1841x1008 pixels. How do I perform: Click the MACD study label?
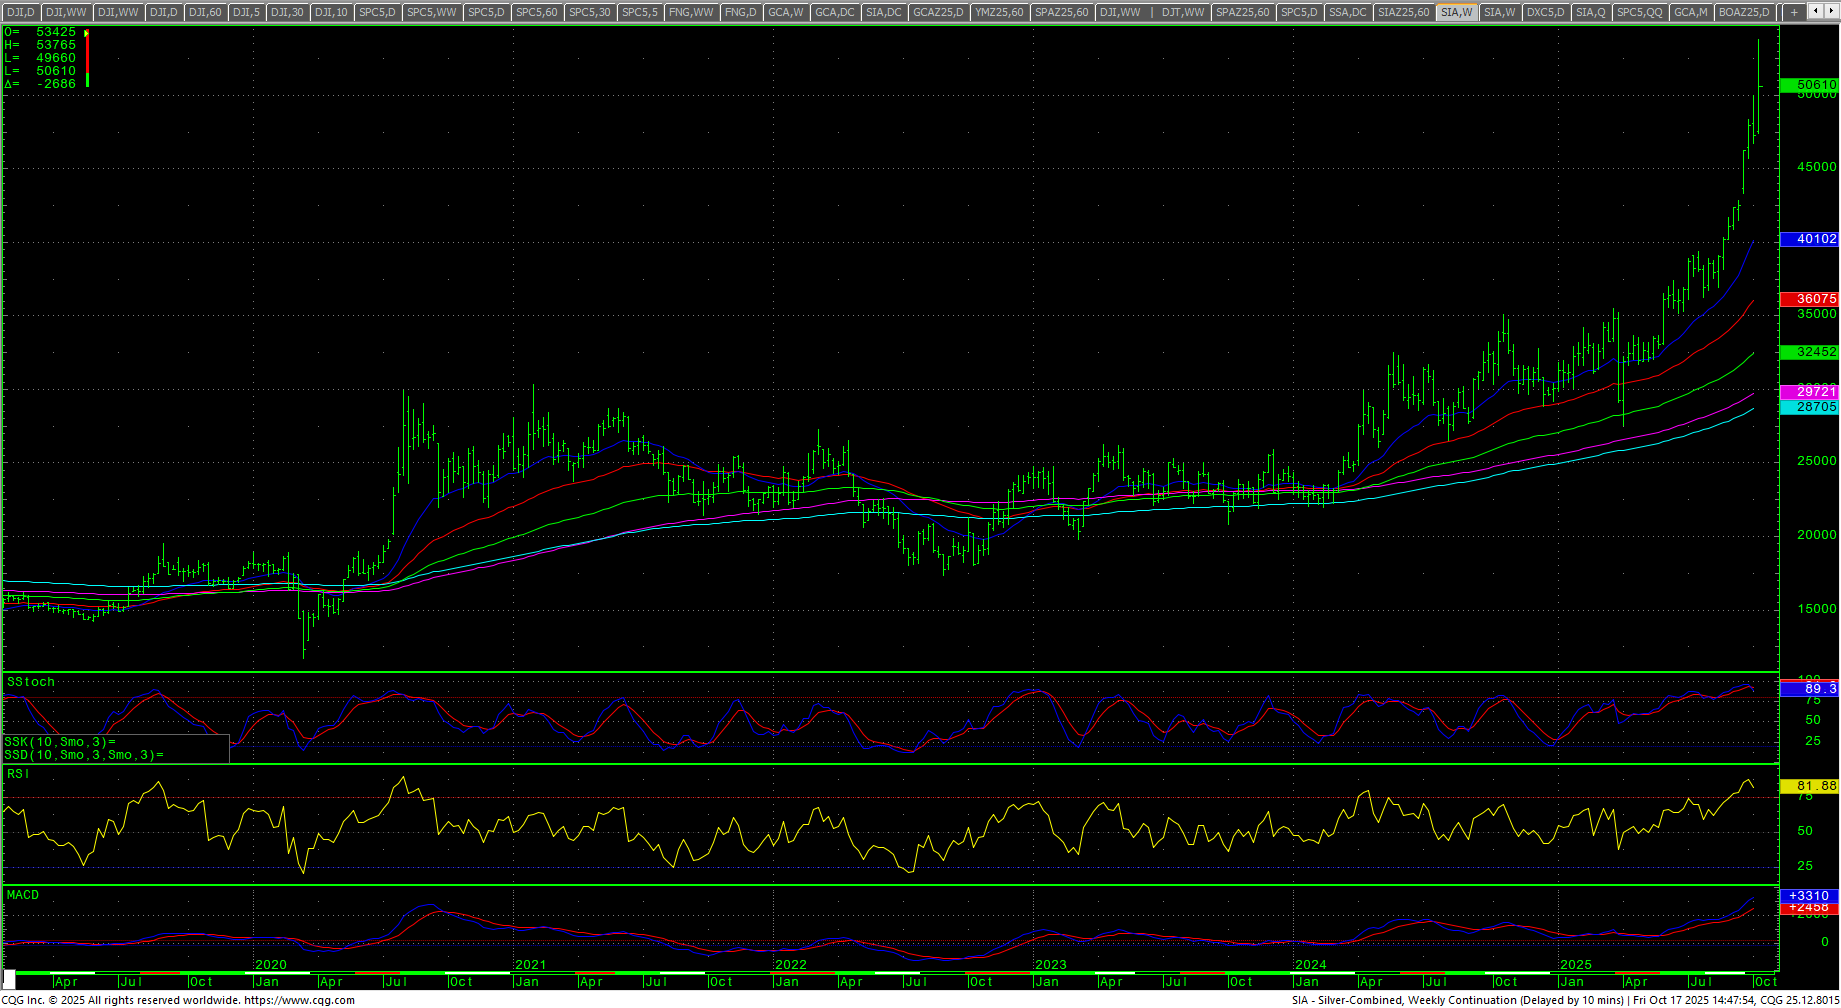pos(23,895)
